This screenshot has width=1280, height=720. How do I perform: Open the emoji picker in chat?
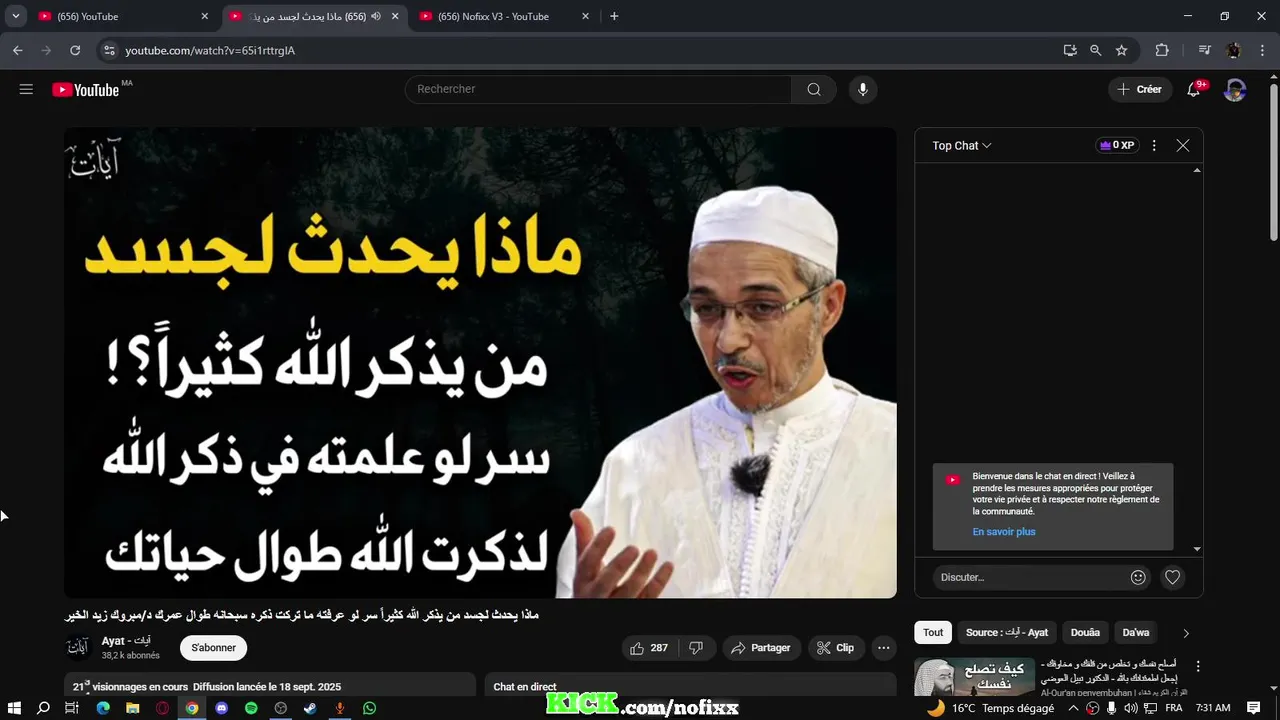[1138, 577]
